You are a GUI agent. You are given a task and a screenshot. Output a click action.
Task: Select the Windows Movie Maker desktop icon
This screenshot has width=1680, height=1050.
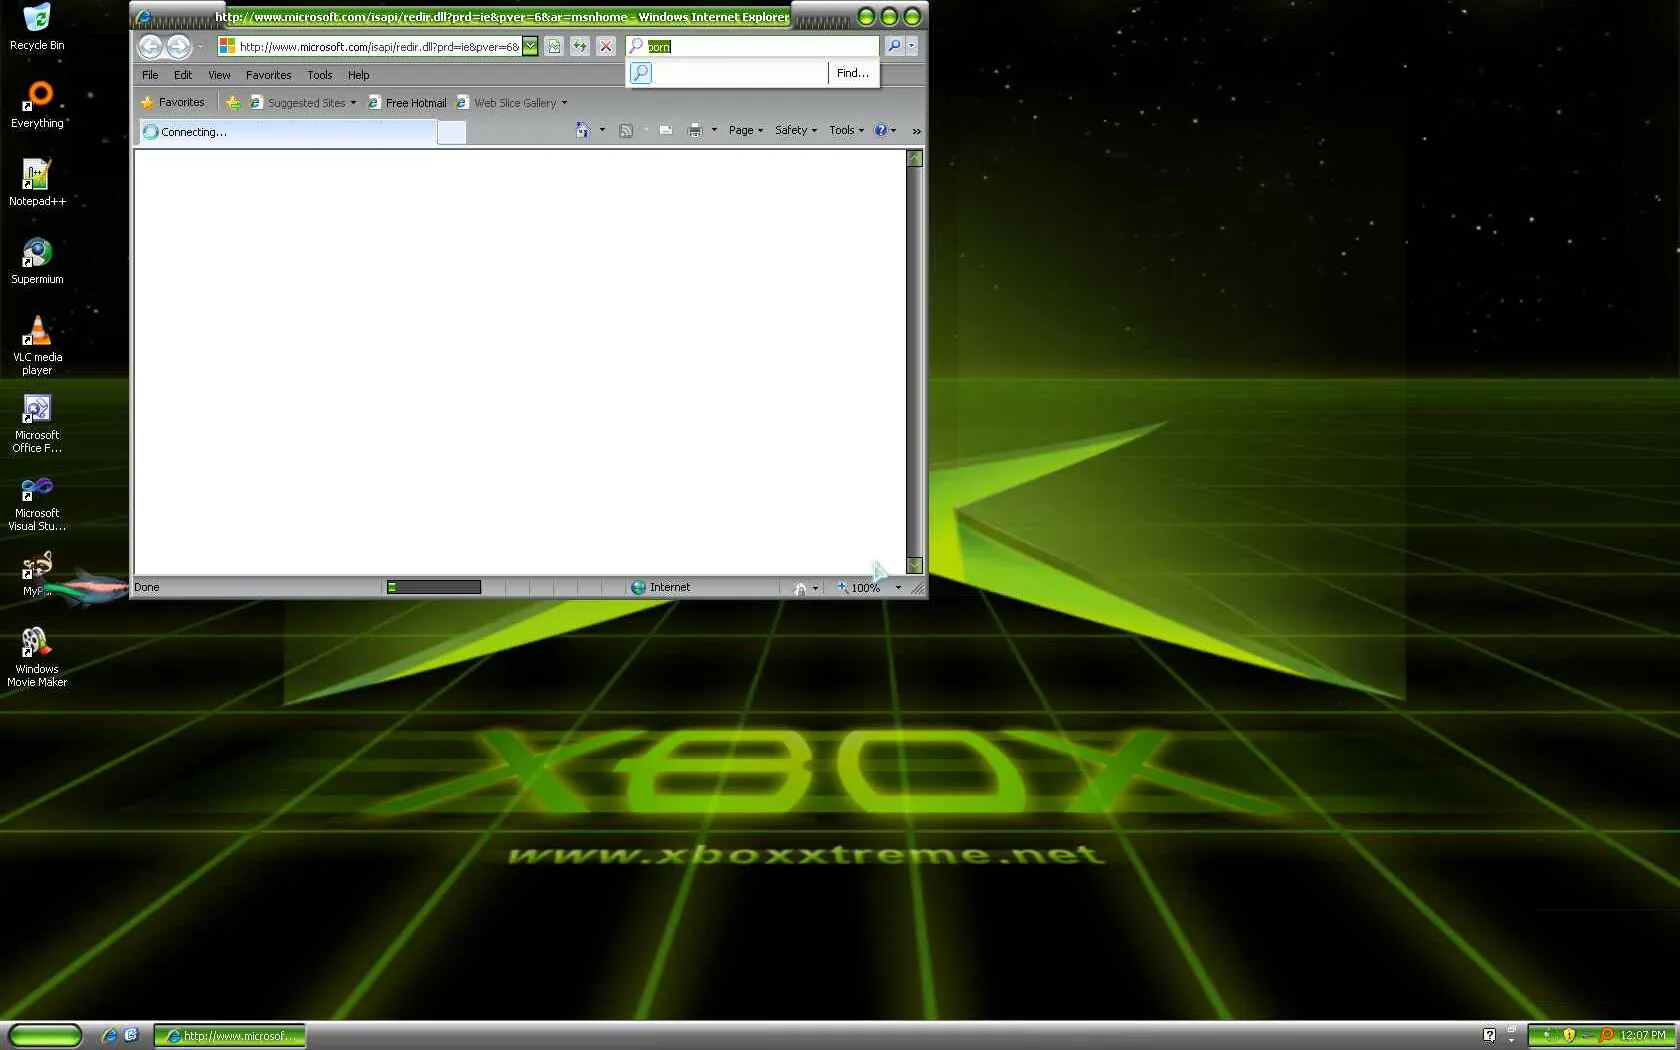[x=37, y=657]
